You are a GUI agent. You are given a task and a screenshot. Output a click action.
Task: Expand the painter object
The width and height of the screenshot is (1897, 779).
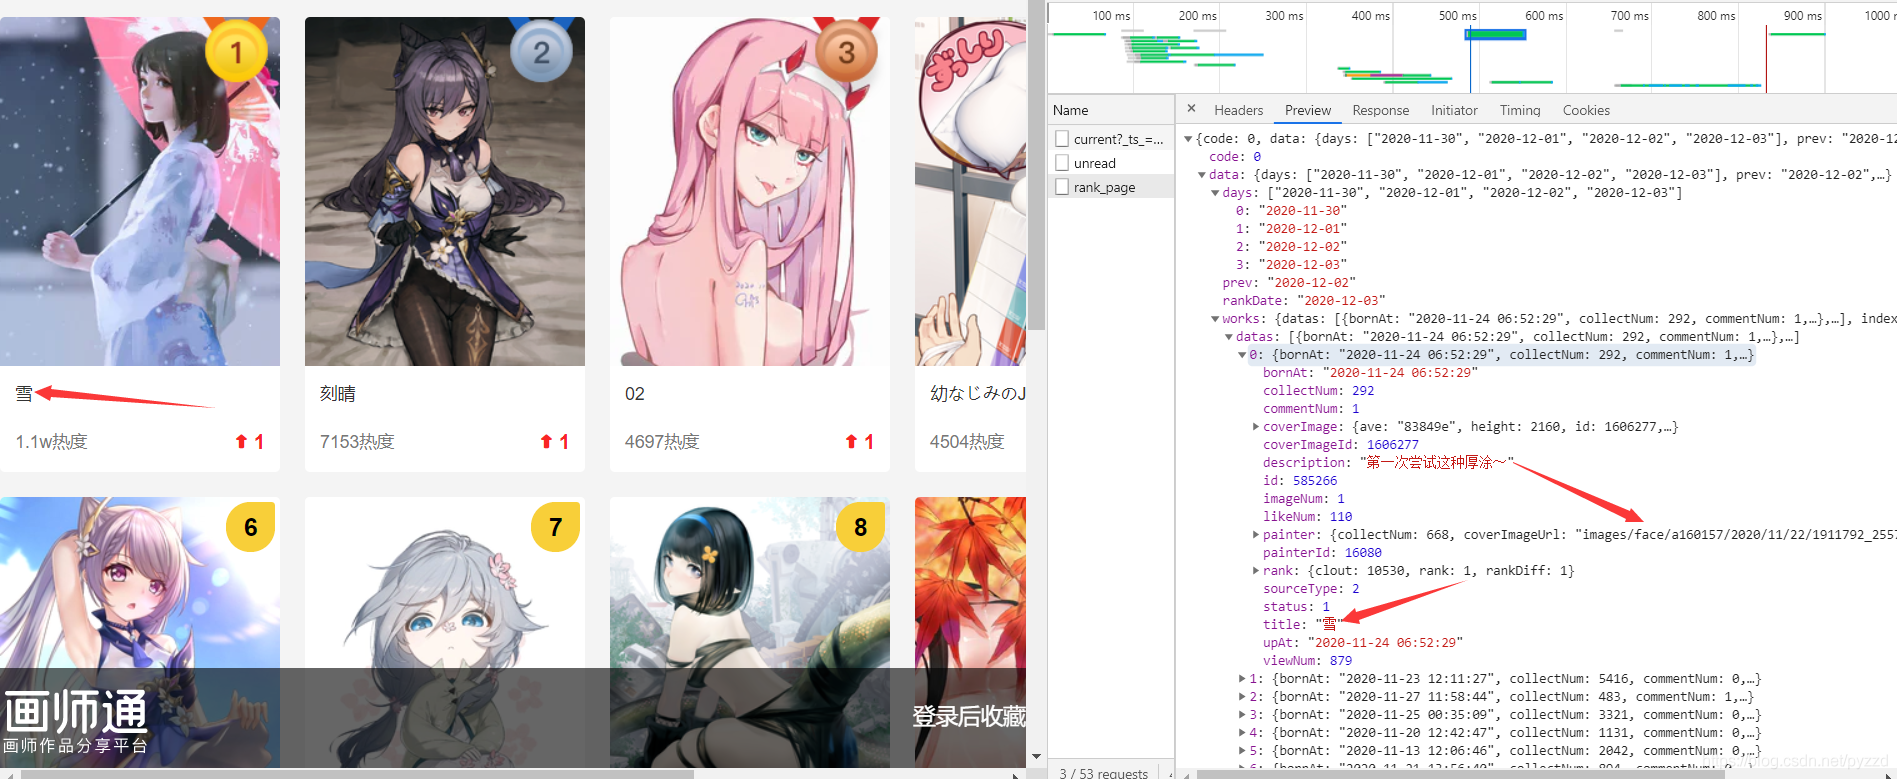1256,535
